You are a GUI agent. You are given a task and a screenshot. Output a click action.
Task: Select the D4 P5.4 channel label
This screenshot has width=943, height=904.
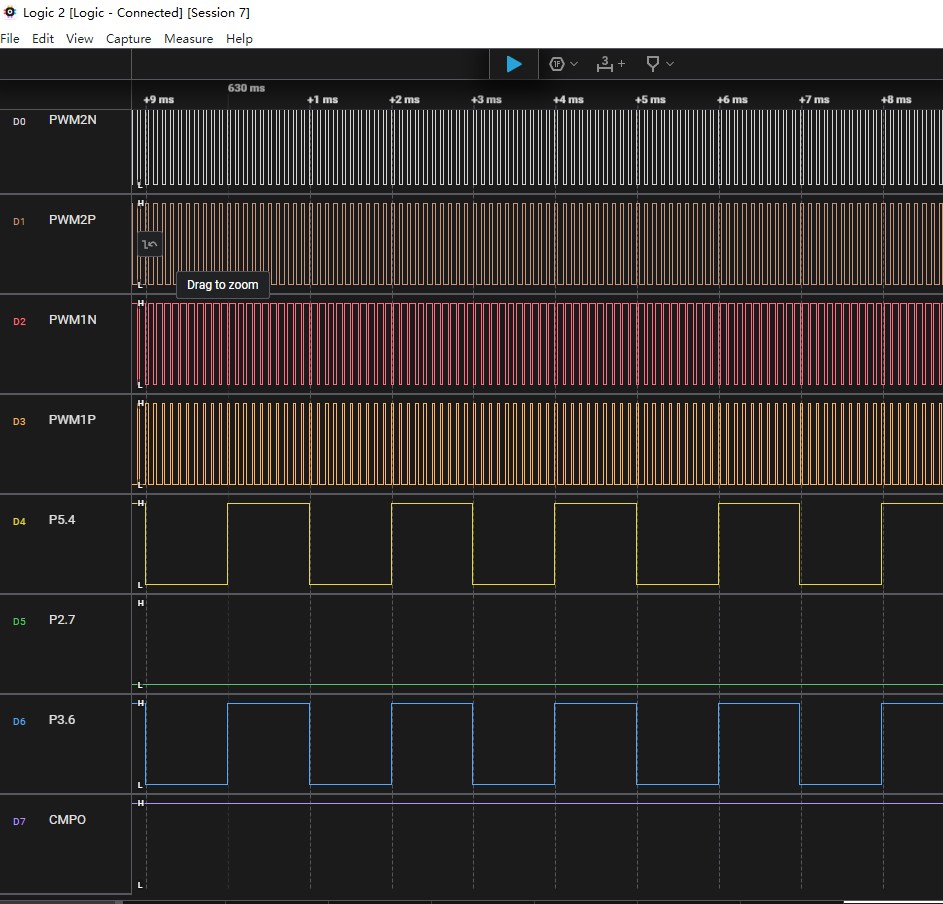pyautogui.click(x=62, y=520)
